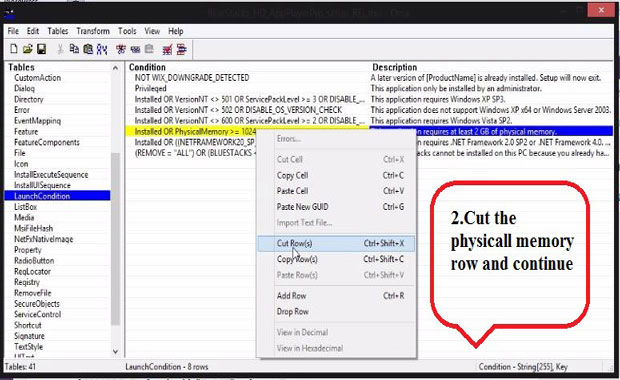Select the TextStyle table

(x=28, y=347)
